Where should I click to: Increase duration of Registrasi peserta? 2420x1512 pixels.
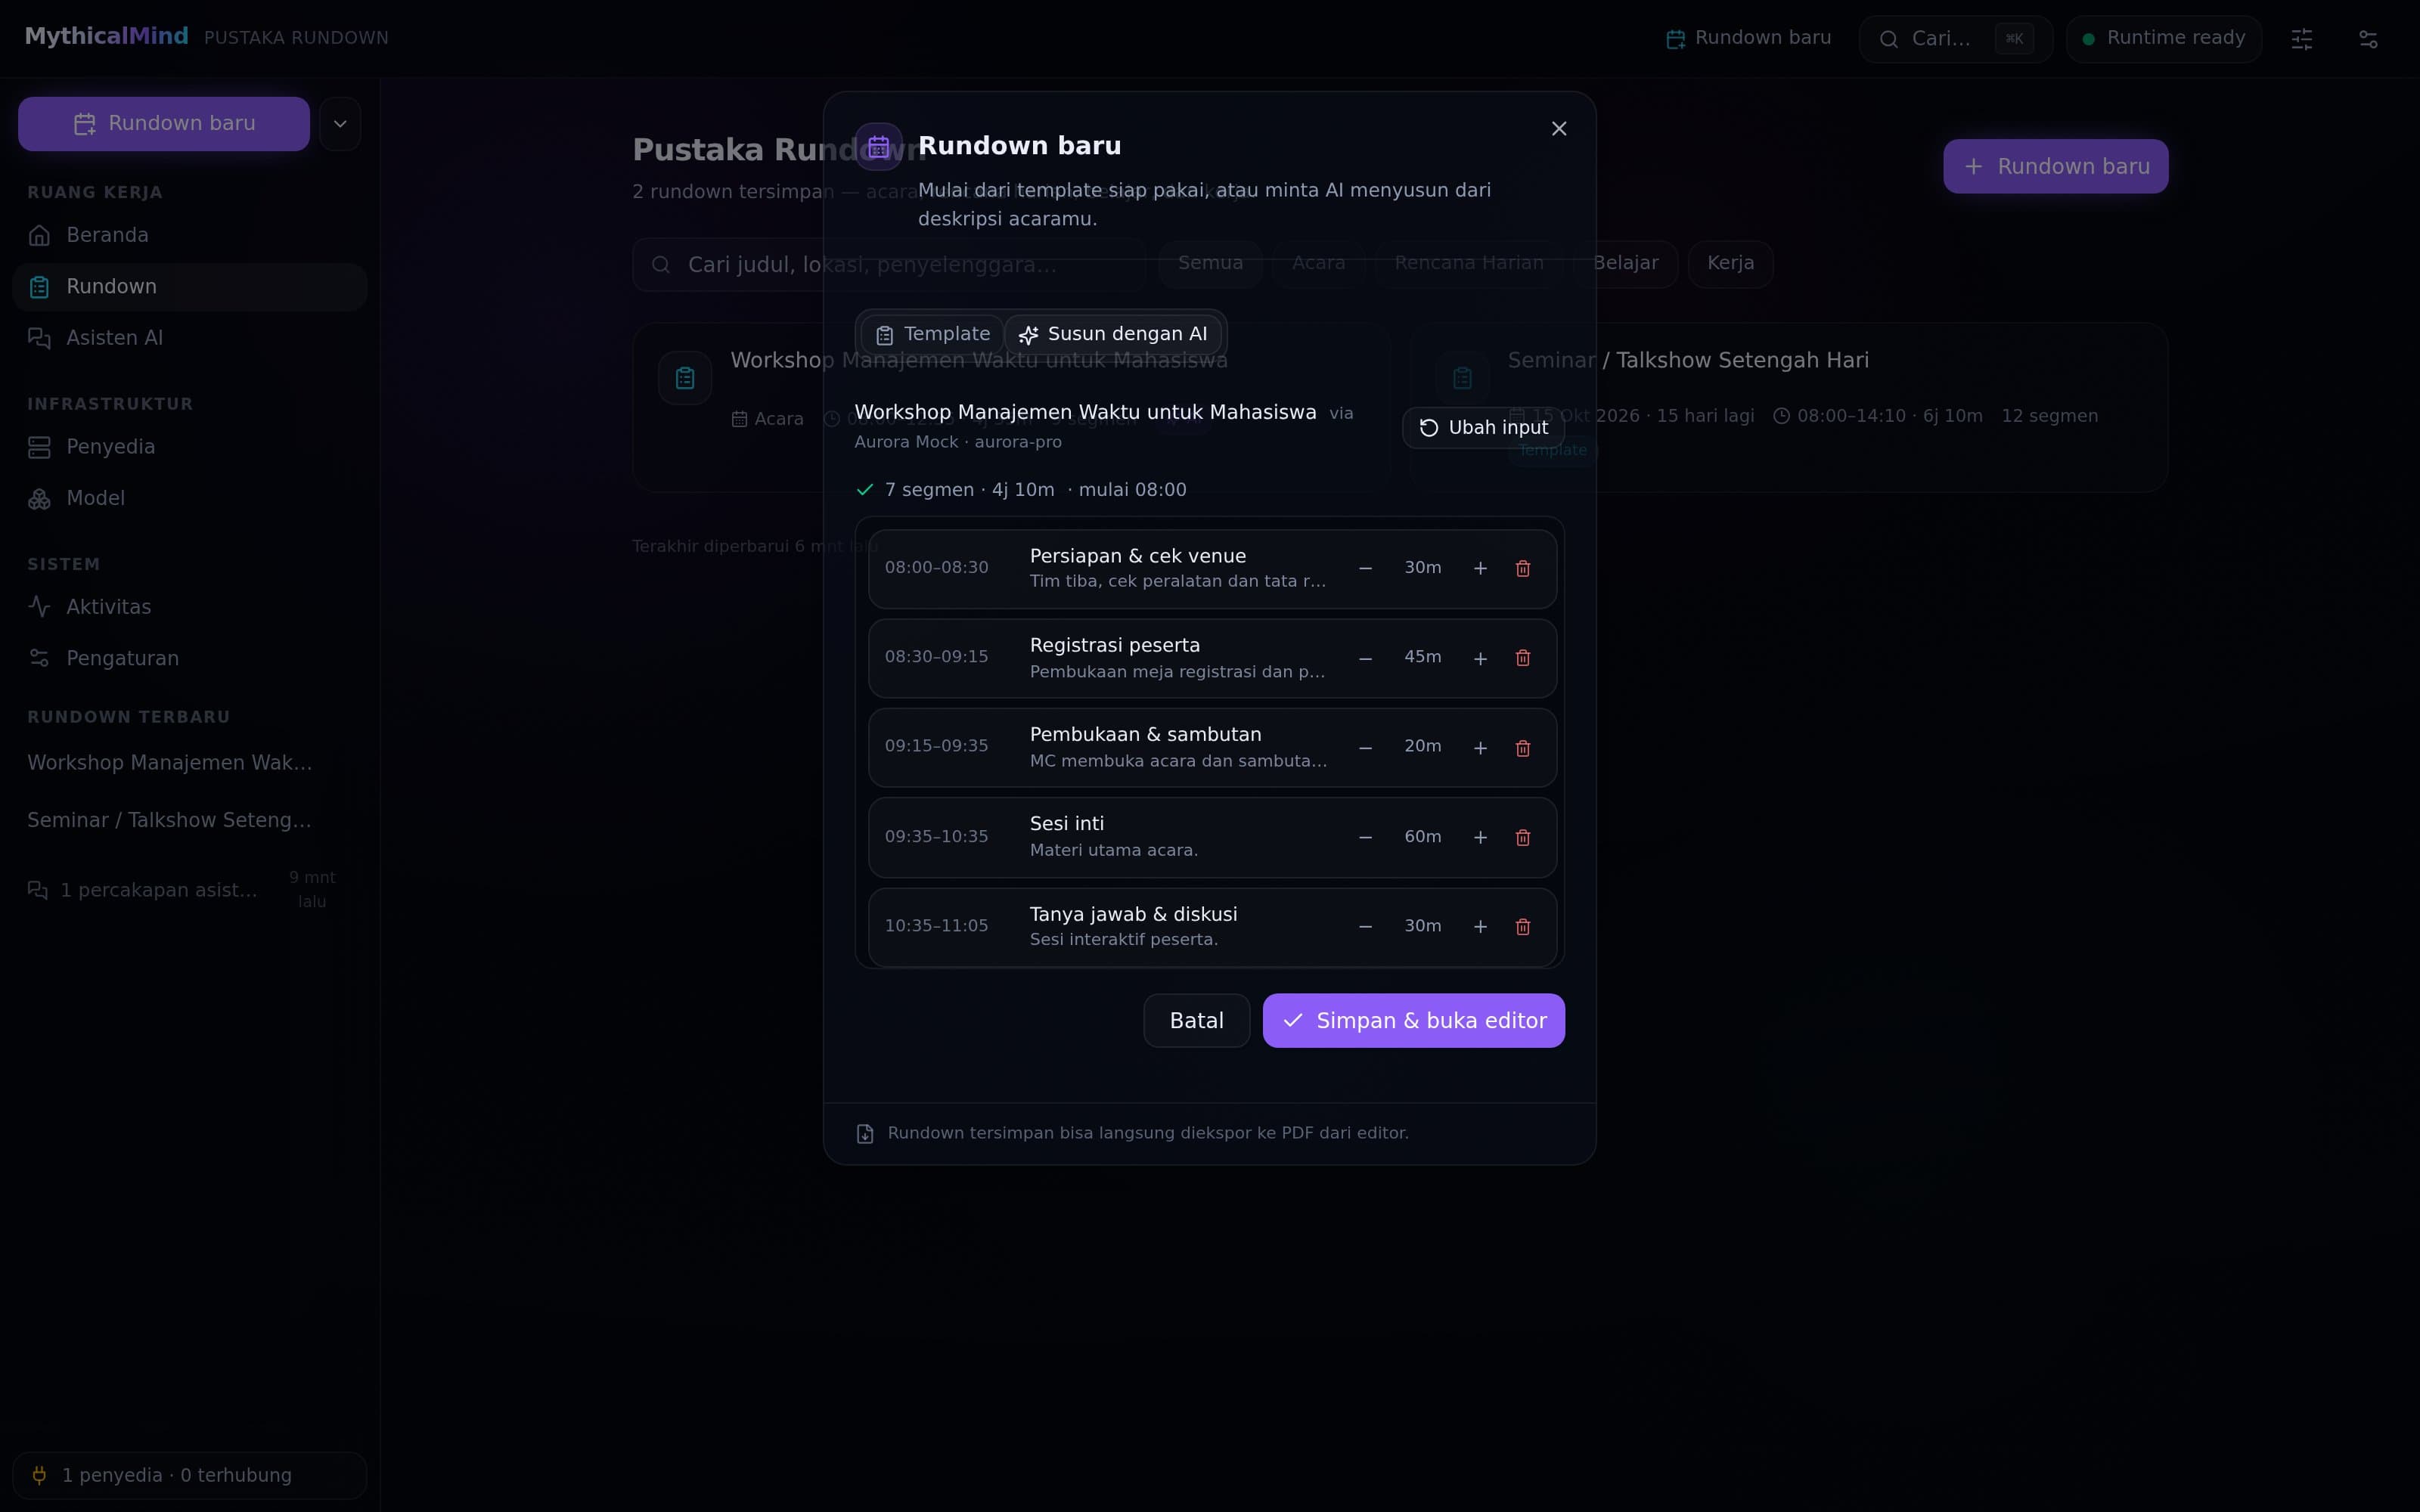1480,658
